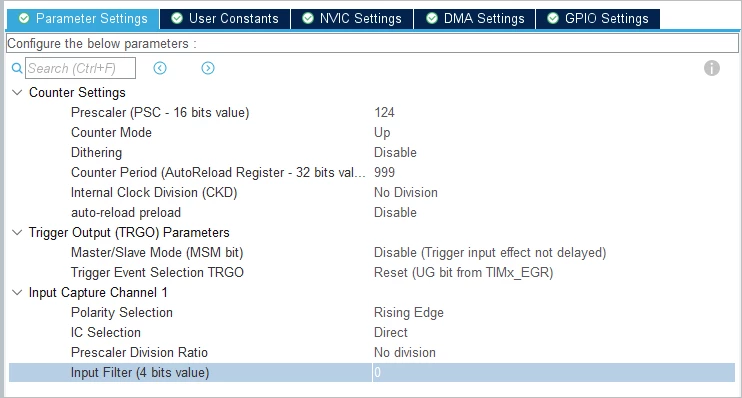Image resolution: width=742 pixels, height=398 pixels.
Task: Edit the Prescaler value 124
Action: [384, 113]
